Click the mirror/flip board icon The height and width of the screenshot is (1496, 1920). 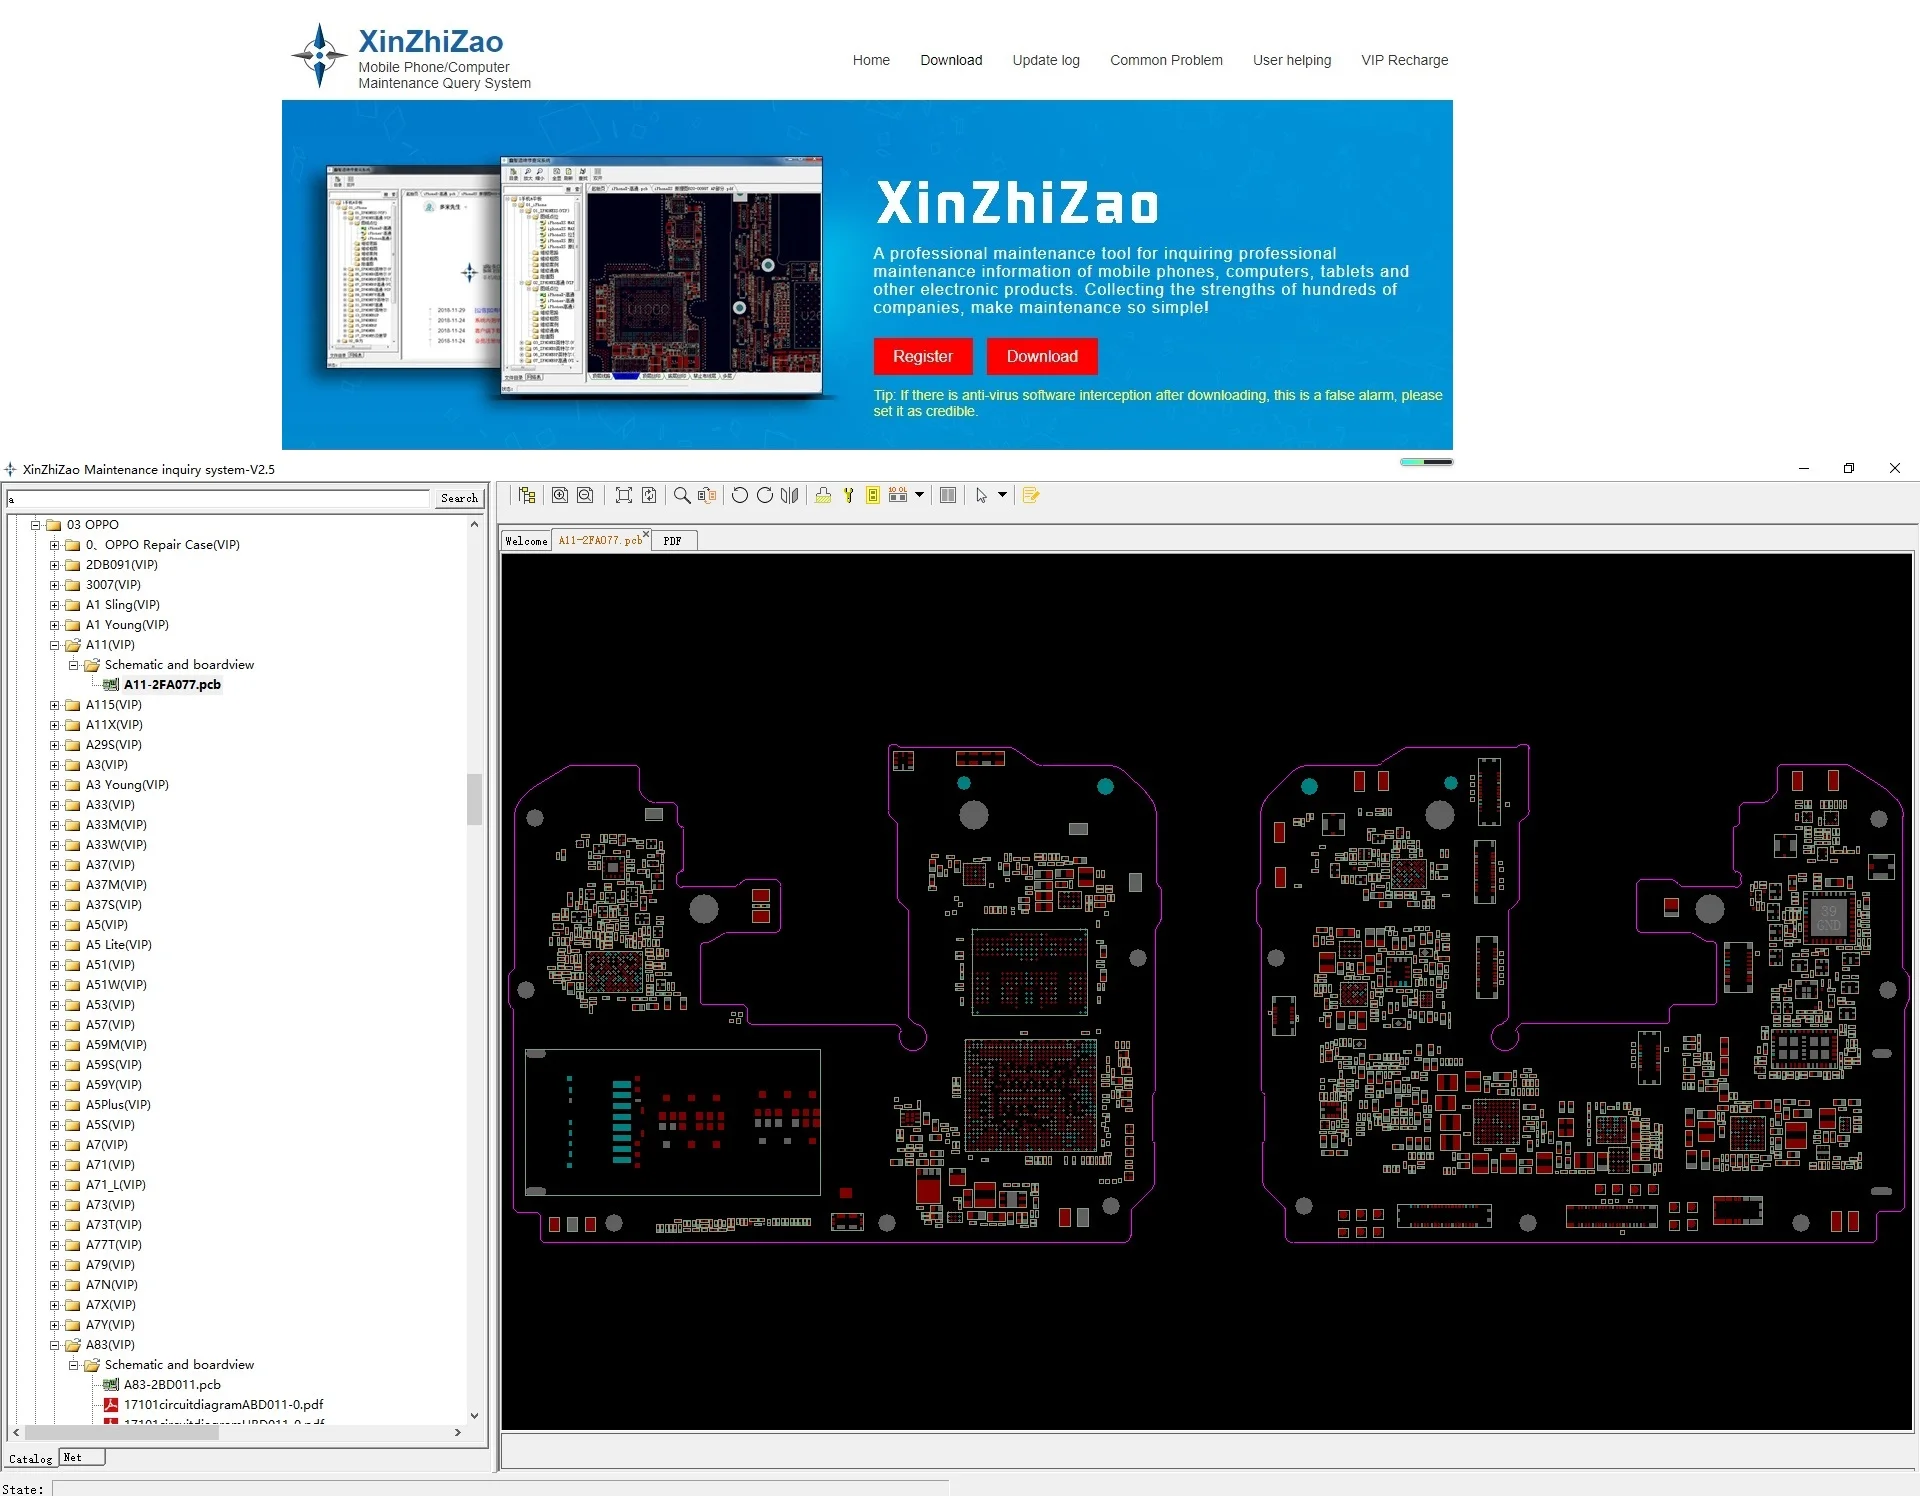click(x=790, y=495)
